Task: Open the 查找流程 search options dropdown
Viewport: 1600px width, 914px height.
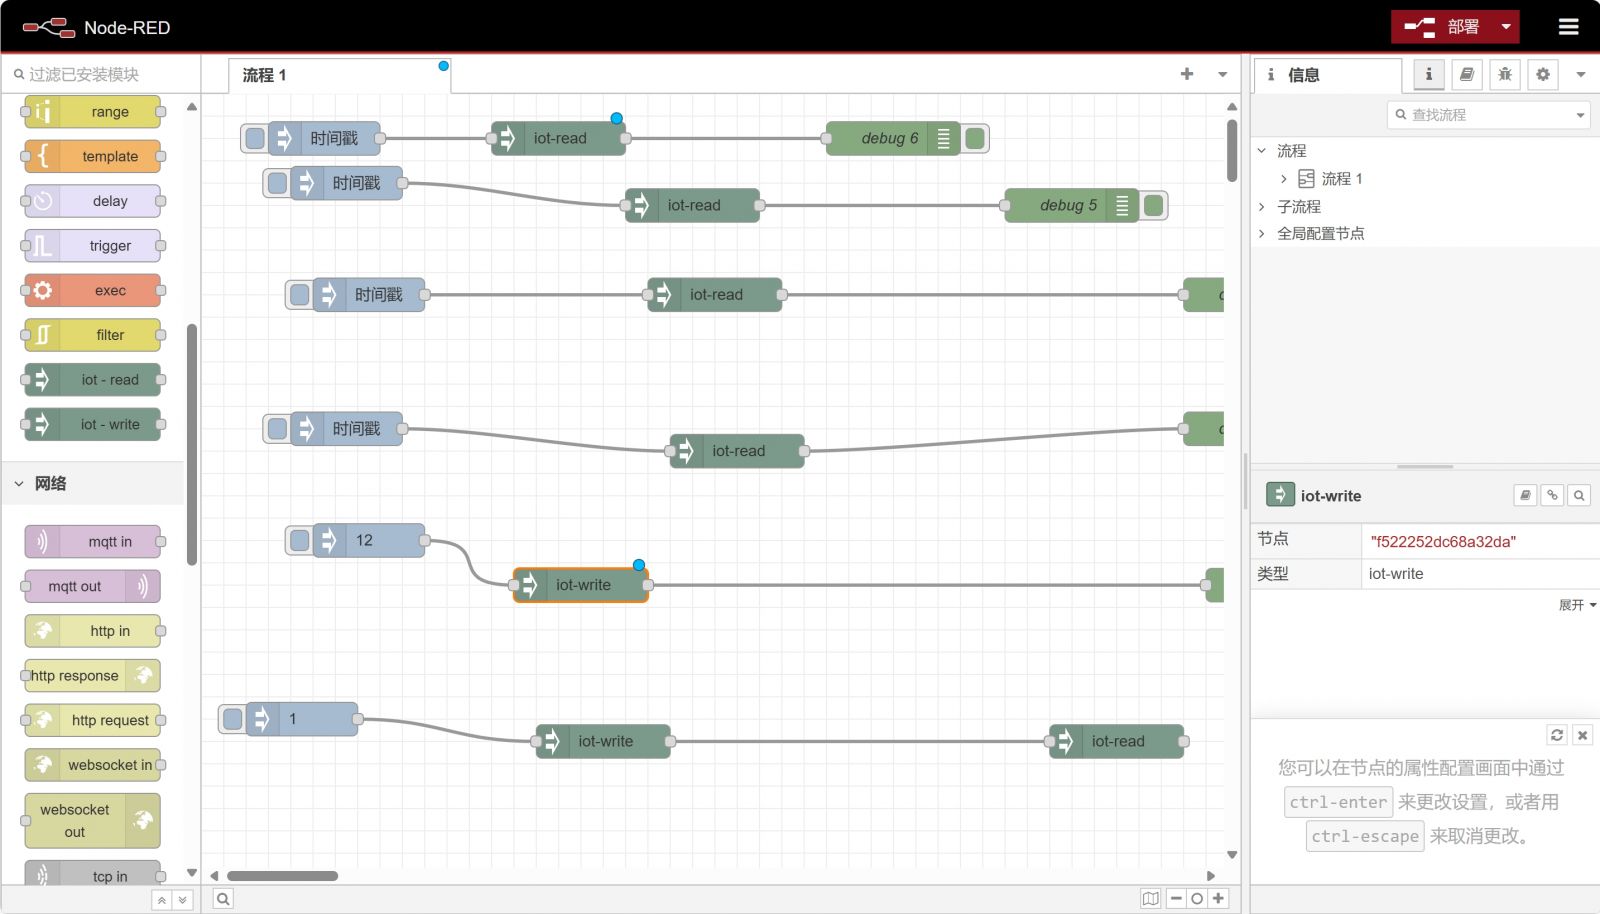Action: (1580, 115)
